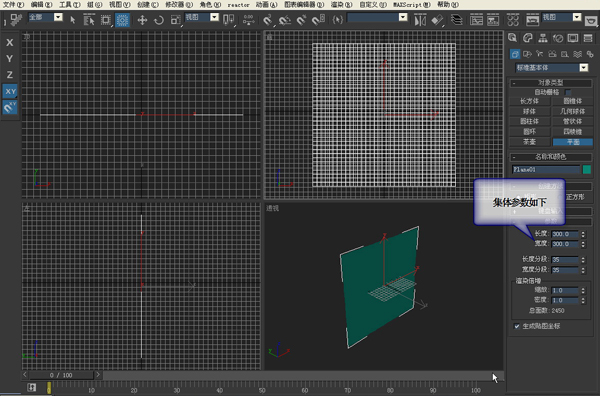Select the Systems category icon

click(x=590, y=54)
